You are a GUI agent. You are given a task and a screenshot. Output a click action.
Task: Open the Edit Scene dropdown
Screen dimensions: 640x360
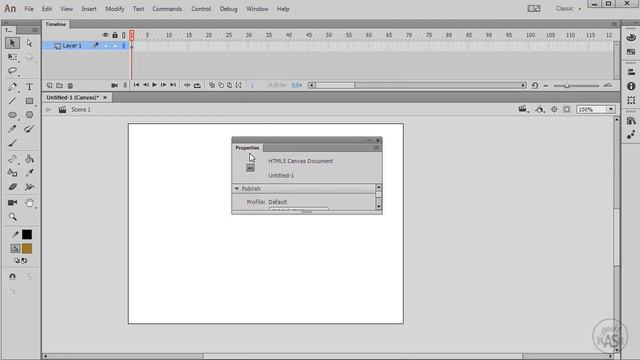coord(523,109)
